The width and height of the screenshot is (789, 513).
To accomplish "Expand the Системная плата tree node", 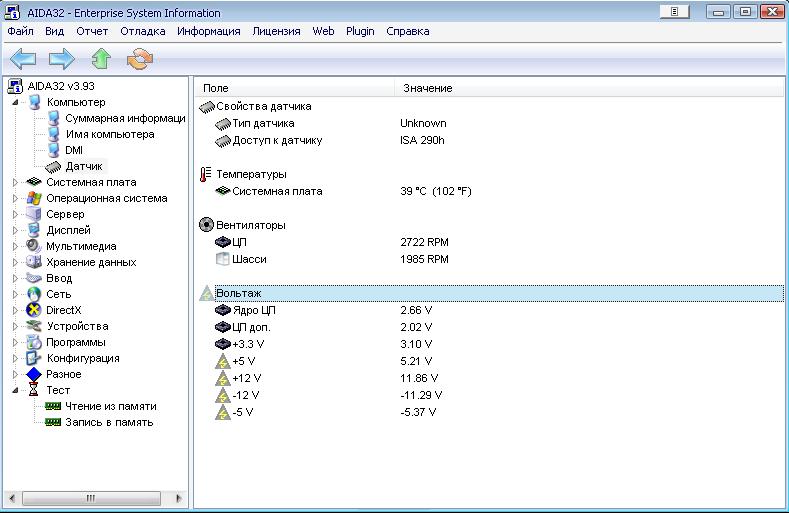I will [15, 182].
